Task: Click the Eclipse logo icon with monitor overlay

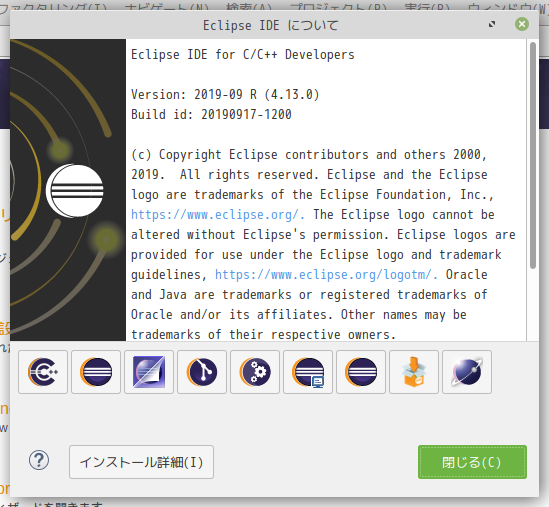Action: [308, 372]
